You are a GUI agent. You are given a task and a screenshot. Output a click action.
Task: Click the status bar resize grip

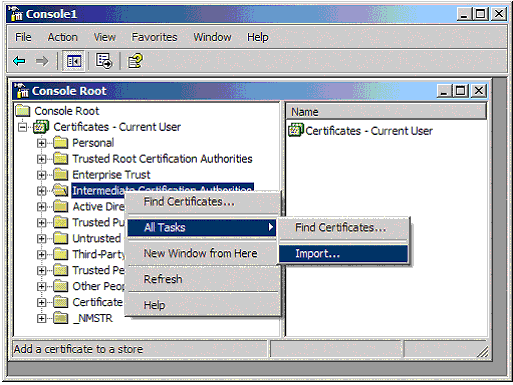click(482, 352)
